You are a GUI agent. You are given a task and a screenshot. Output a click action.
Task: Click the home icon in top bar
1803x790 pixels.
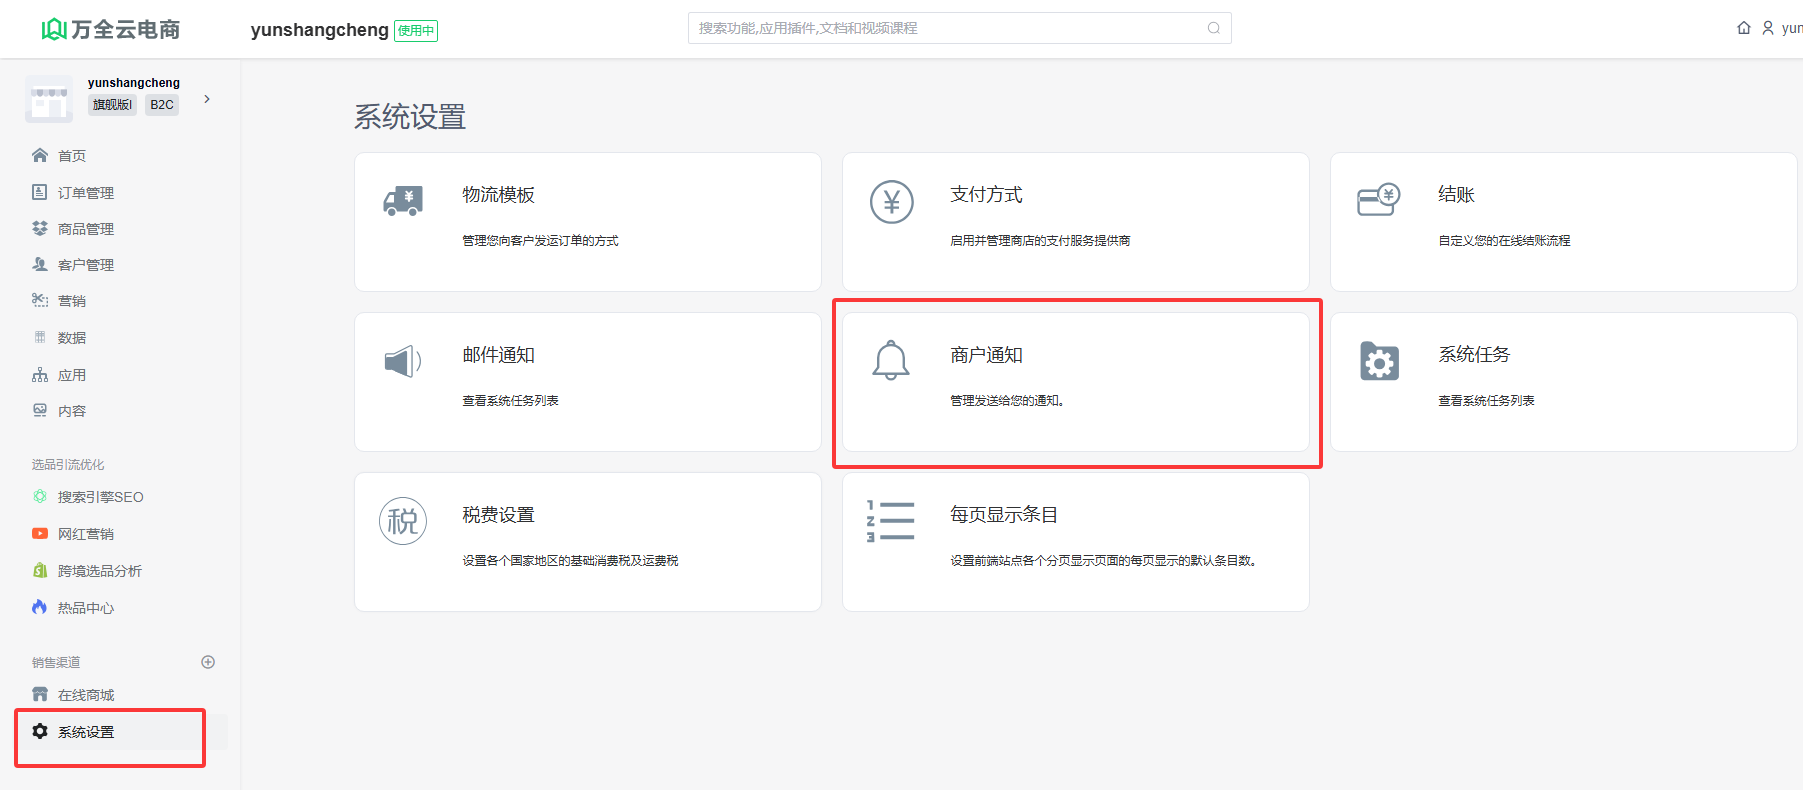[x=1743, y=28]
